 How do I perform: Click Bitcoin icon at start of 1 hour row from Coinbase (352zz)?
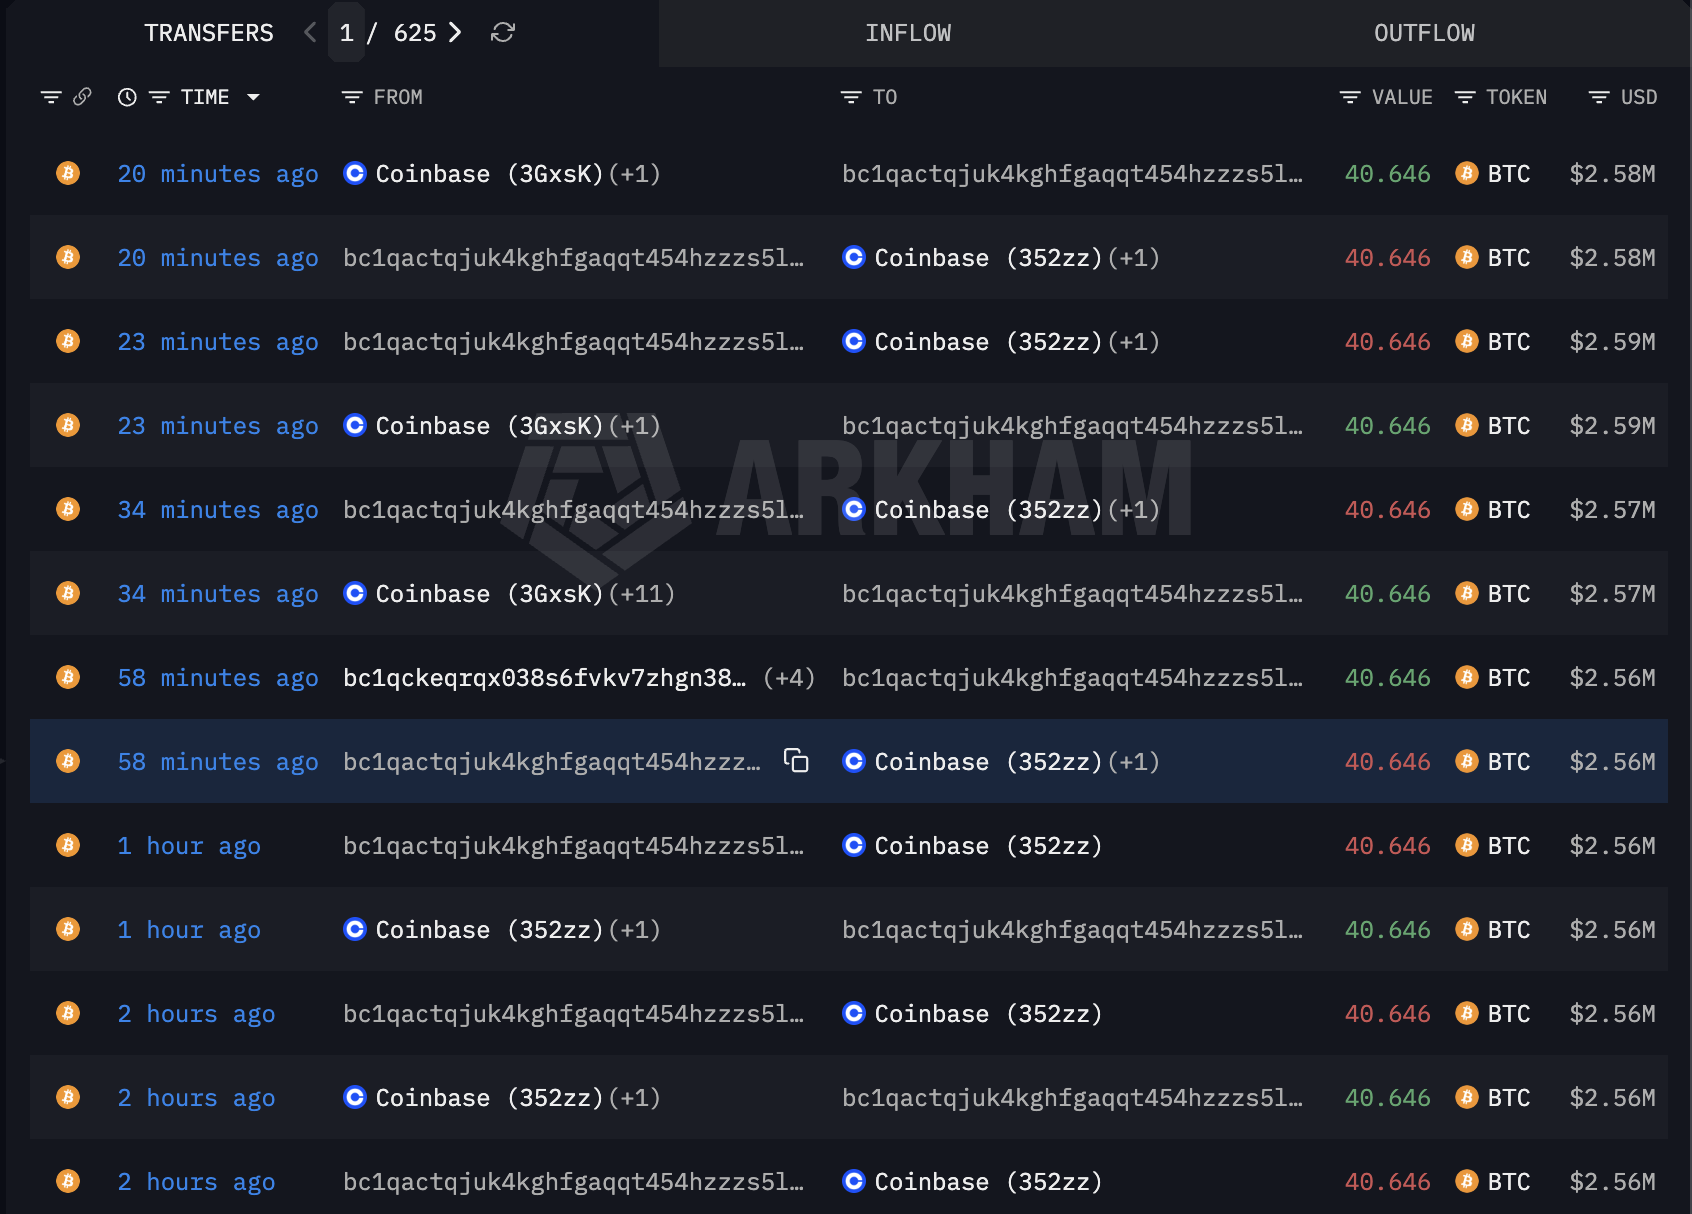click(68, 929)
